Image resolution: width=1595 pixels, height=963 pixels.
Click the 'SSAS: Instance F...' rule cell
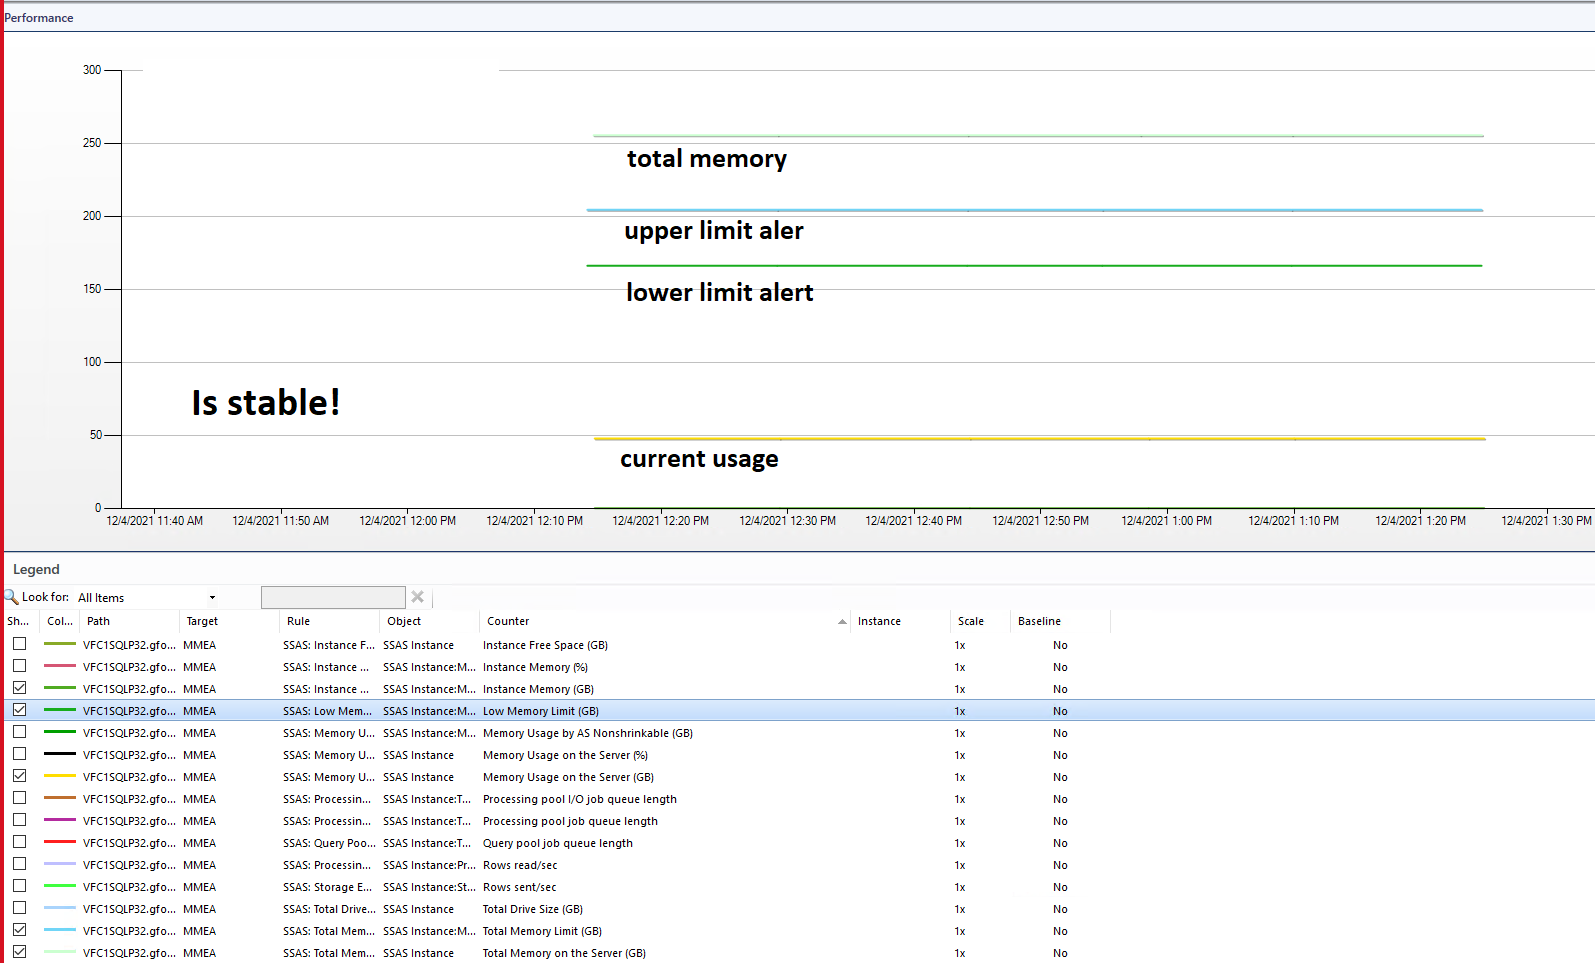(x=329, y=645)
